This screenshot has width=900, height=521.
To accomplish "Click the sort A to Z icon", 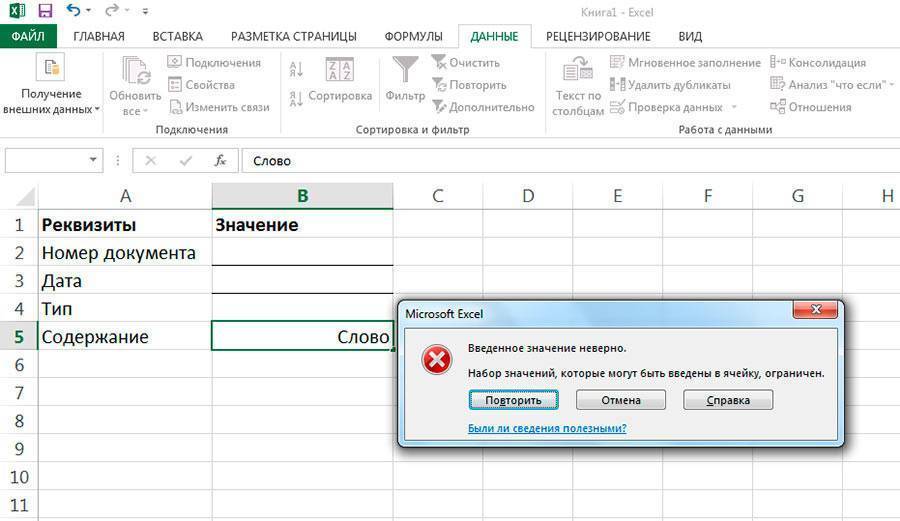I will coord(296,69).
